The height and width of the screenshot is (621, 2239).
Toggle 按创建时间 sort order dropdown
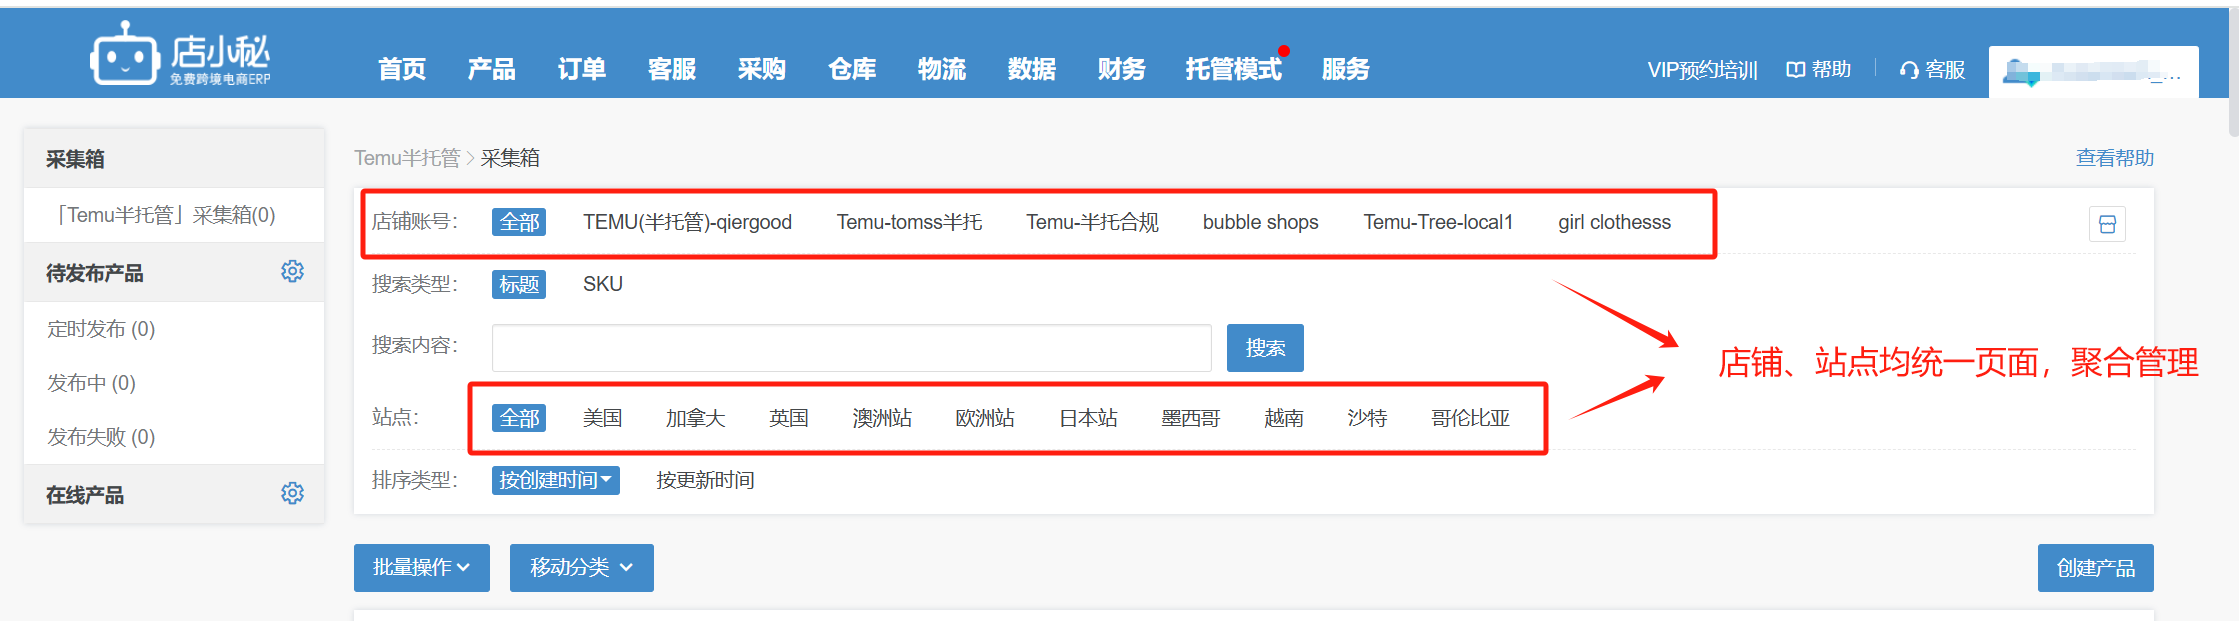pos(556,480)
